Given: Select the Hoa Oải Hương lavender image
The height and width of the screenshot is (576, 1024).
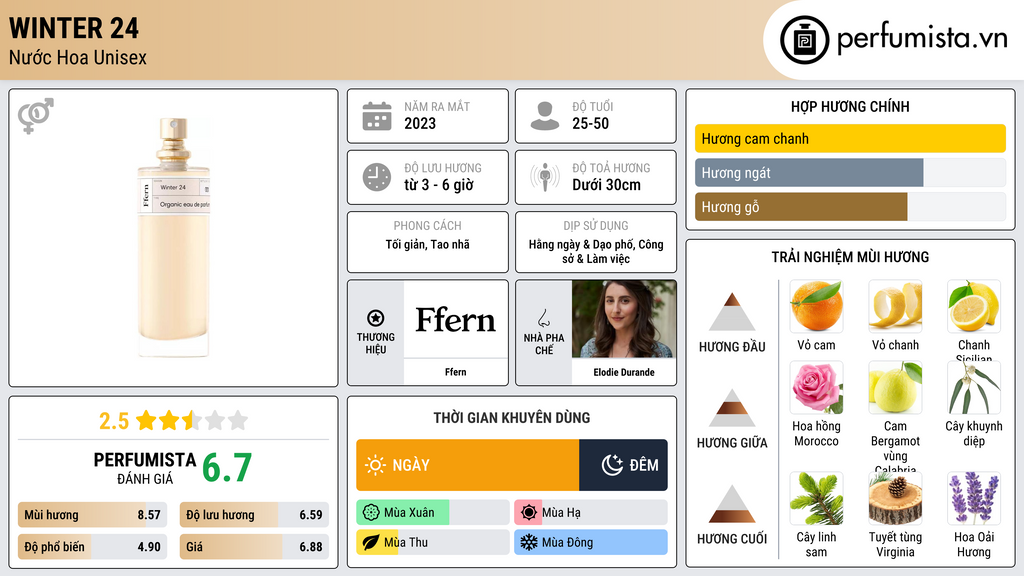Looking at the screenshot, I should (x=974, y=499).
